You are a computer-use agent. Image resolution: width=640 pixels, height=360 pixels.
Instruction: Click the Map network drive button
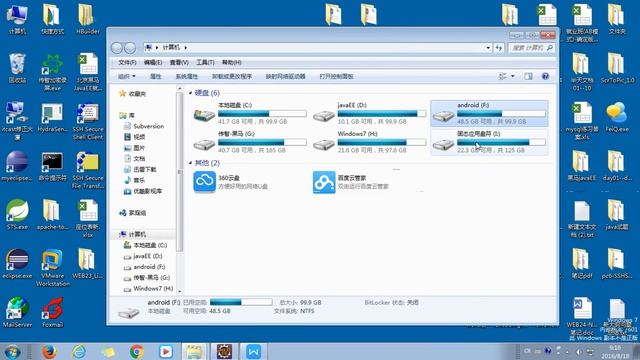coord(285,76)
